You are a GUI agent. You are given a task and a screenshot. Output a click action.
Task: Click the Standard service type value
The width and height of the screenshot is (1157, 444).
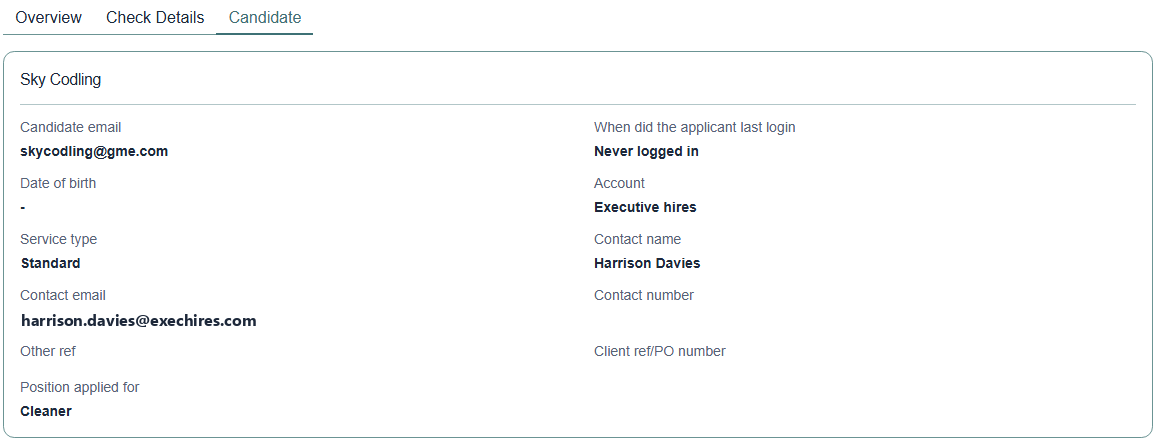[51, 263]
